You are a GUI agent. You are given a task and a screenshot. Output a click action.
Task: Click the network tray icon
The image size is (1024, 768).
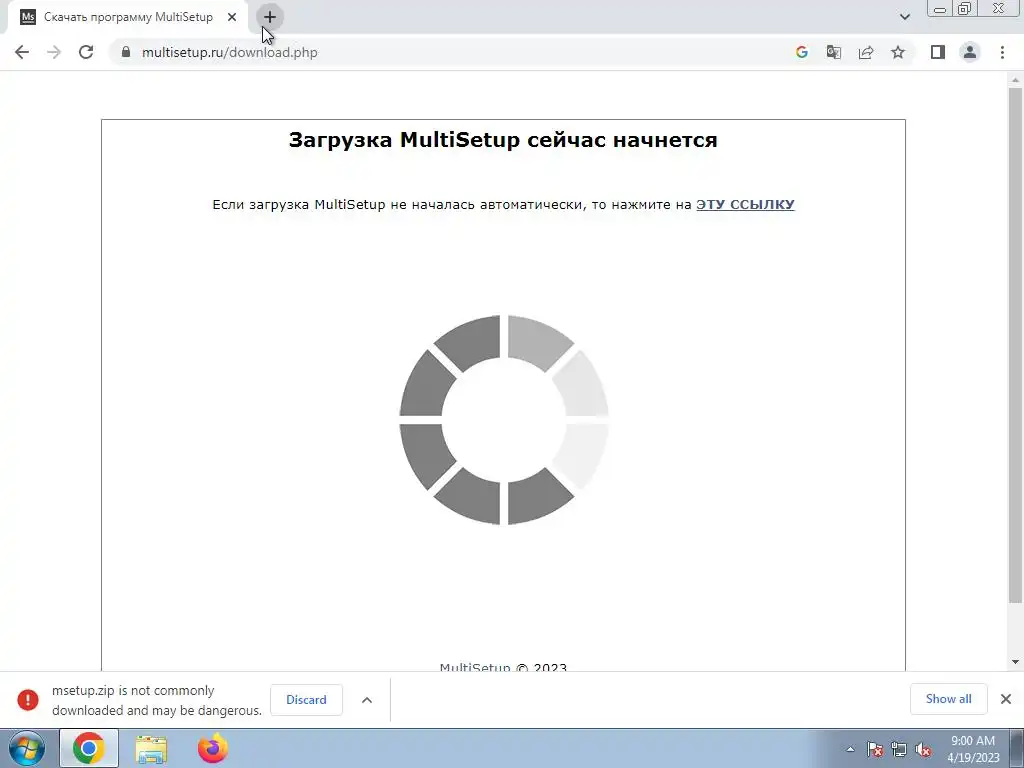click(x=899, y=749)
